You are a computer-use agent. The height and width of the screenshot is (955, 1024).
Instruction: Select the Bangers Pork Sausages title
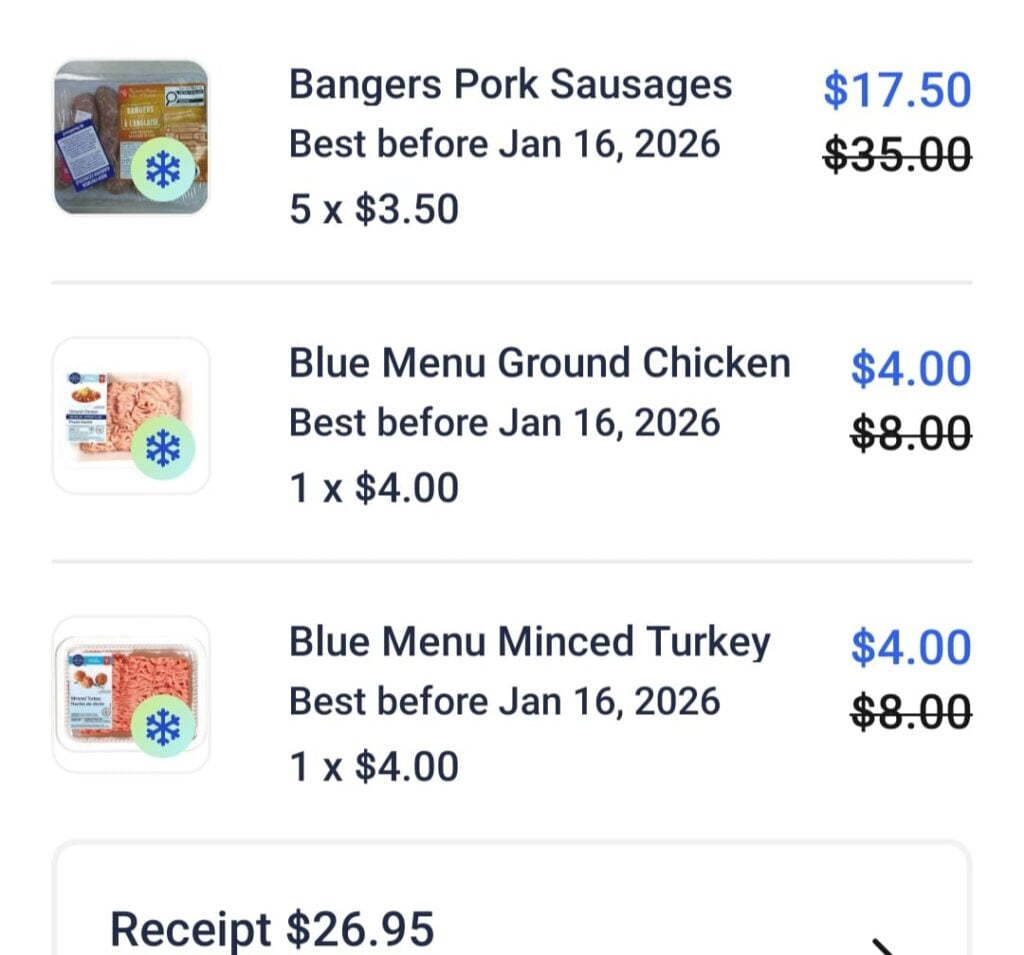pos(510,85)
